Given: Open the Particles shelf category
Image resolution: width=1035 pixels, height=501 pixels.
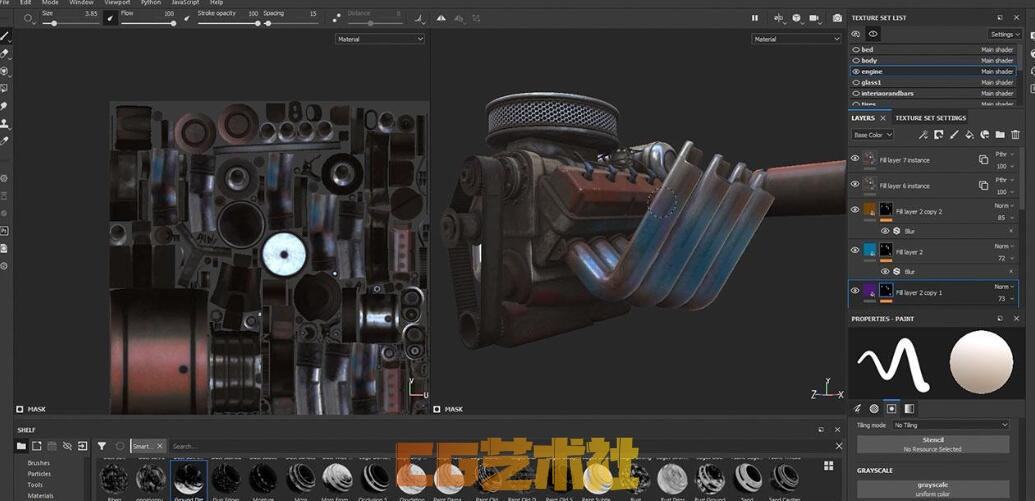Looking at the screenshot, I should 39,474.
